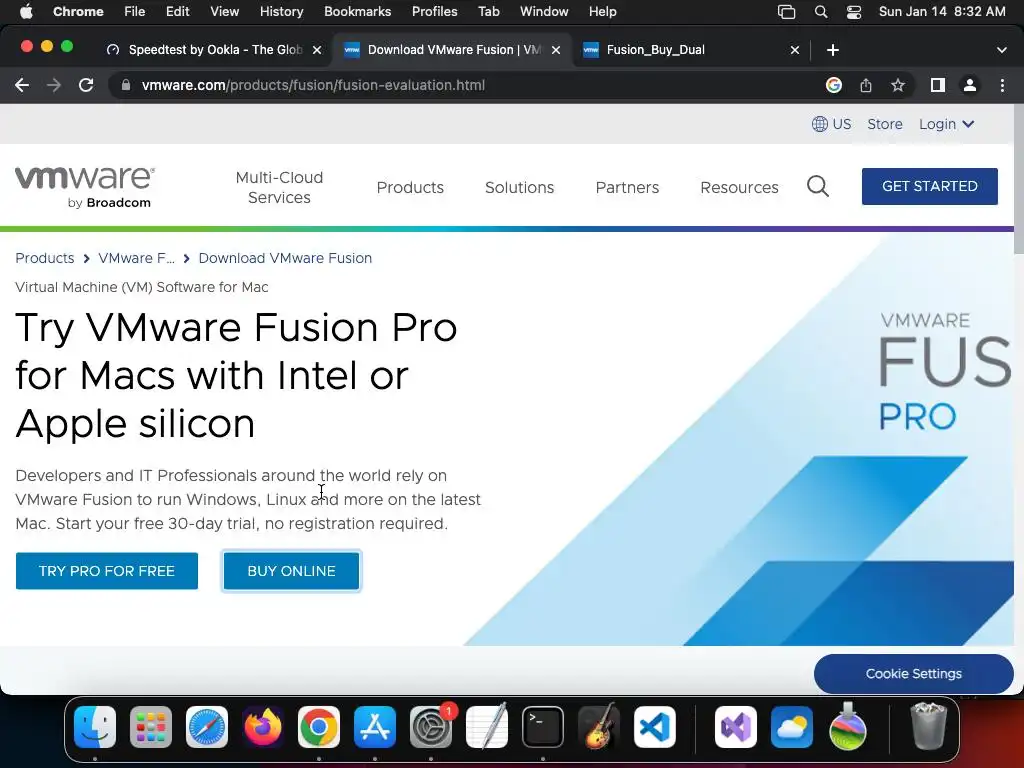Open Finder from the Dock
The width and height of the screenshot is (1024, 768).
pos(95,727)
